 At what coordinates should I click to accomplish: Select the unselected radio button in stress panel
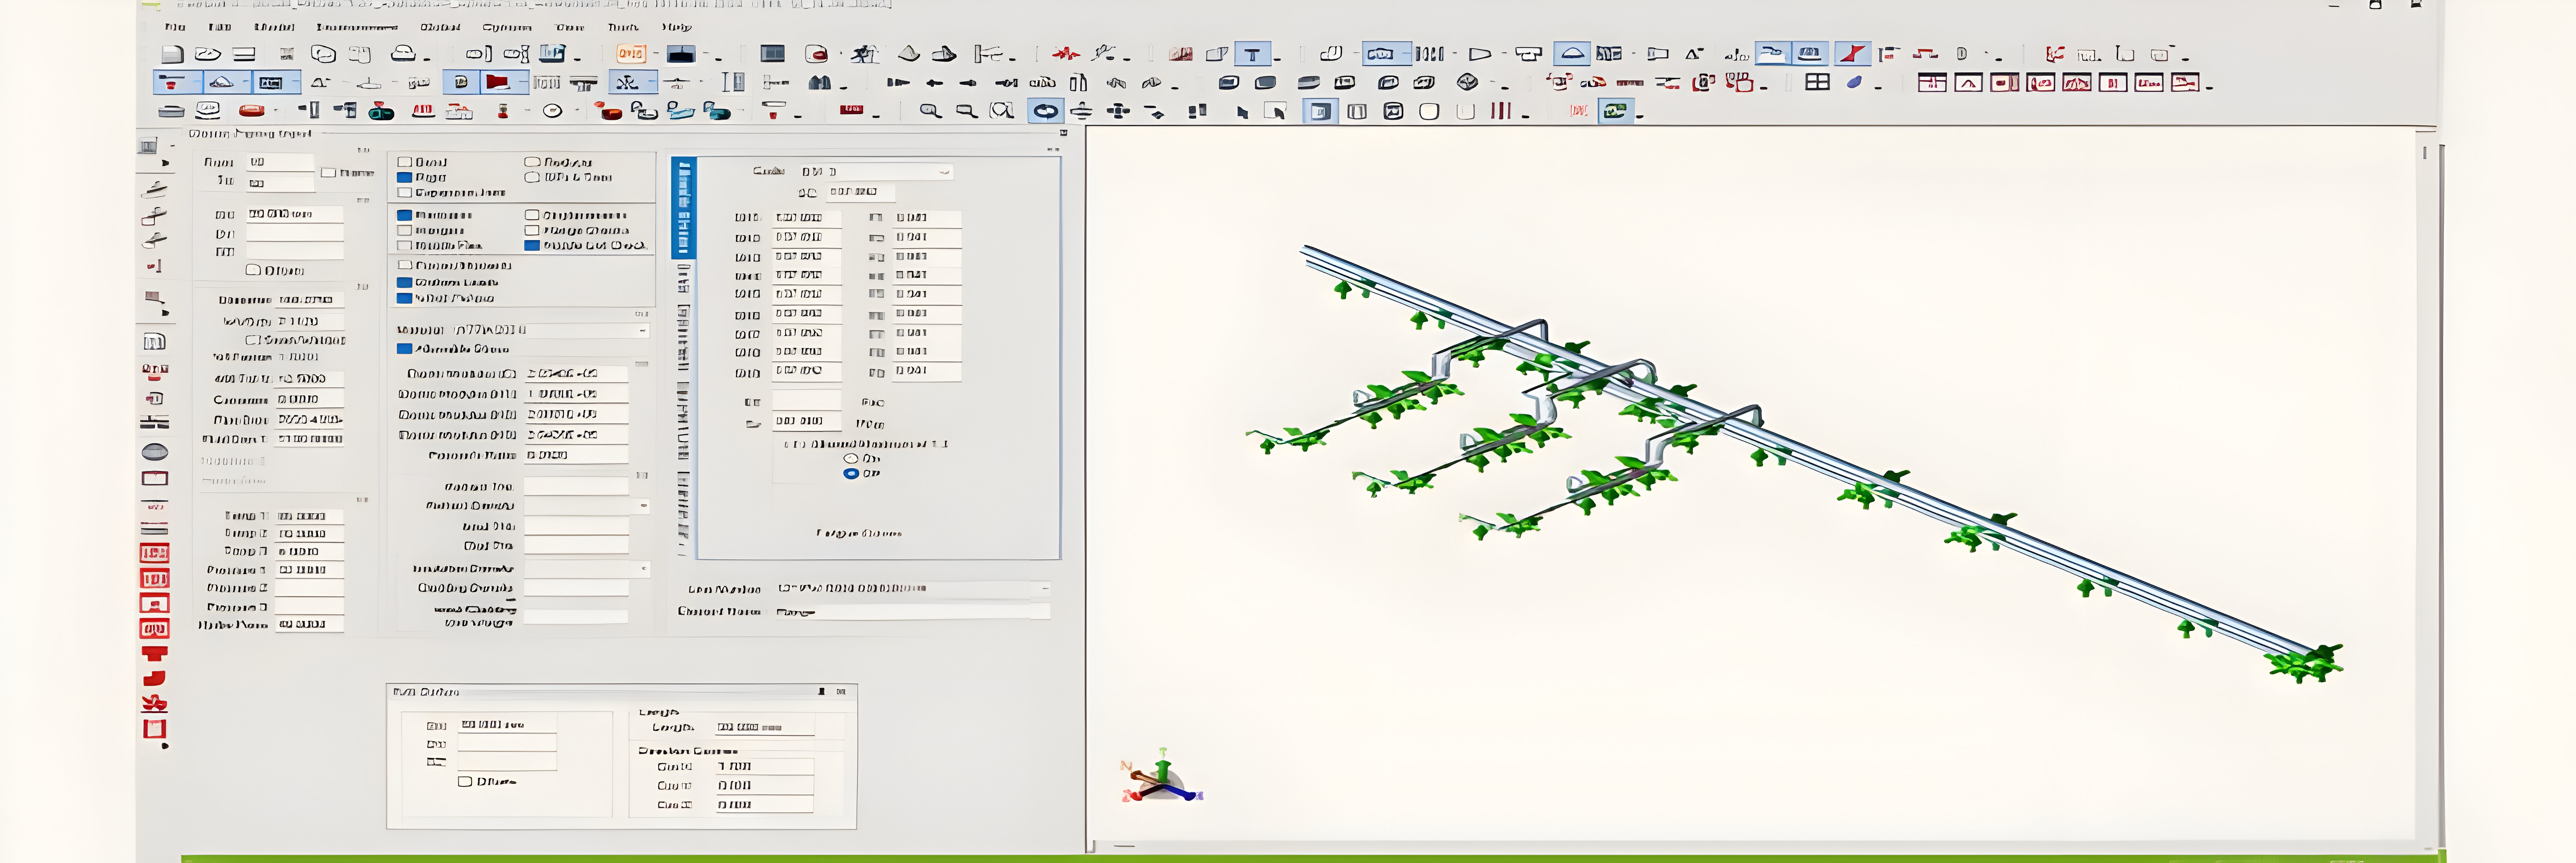851,458
